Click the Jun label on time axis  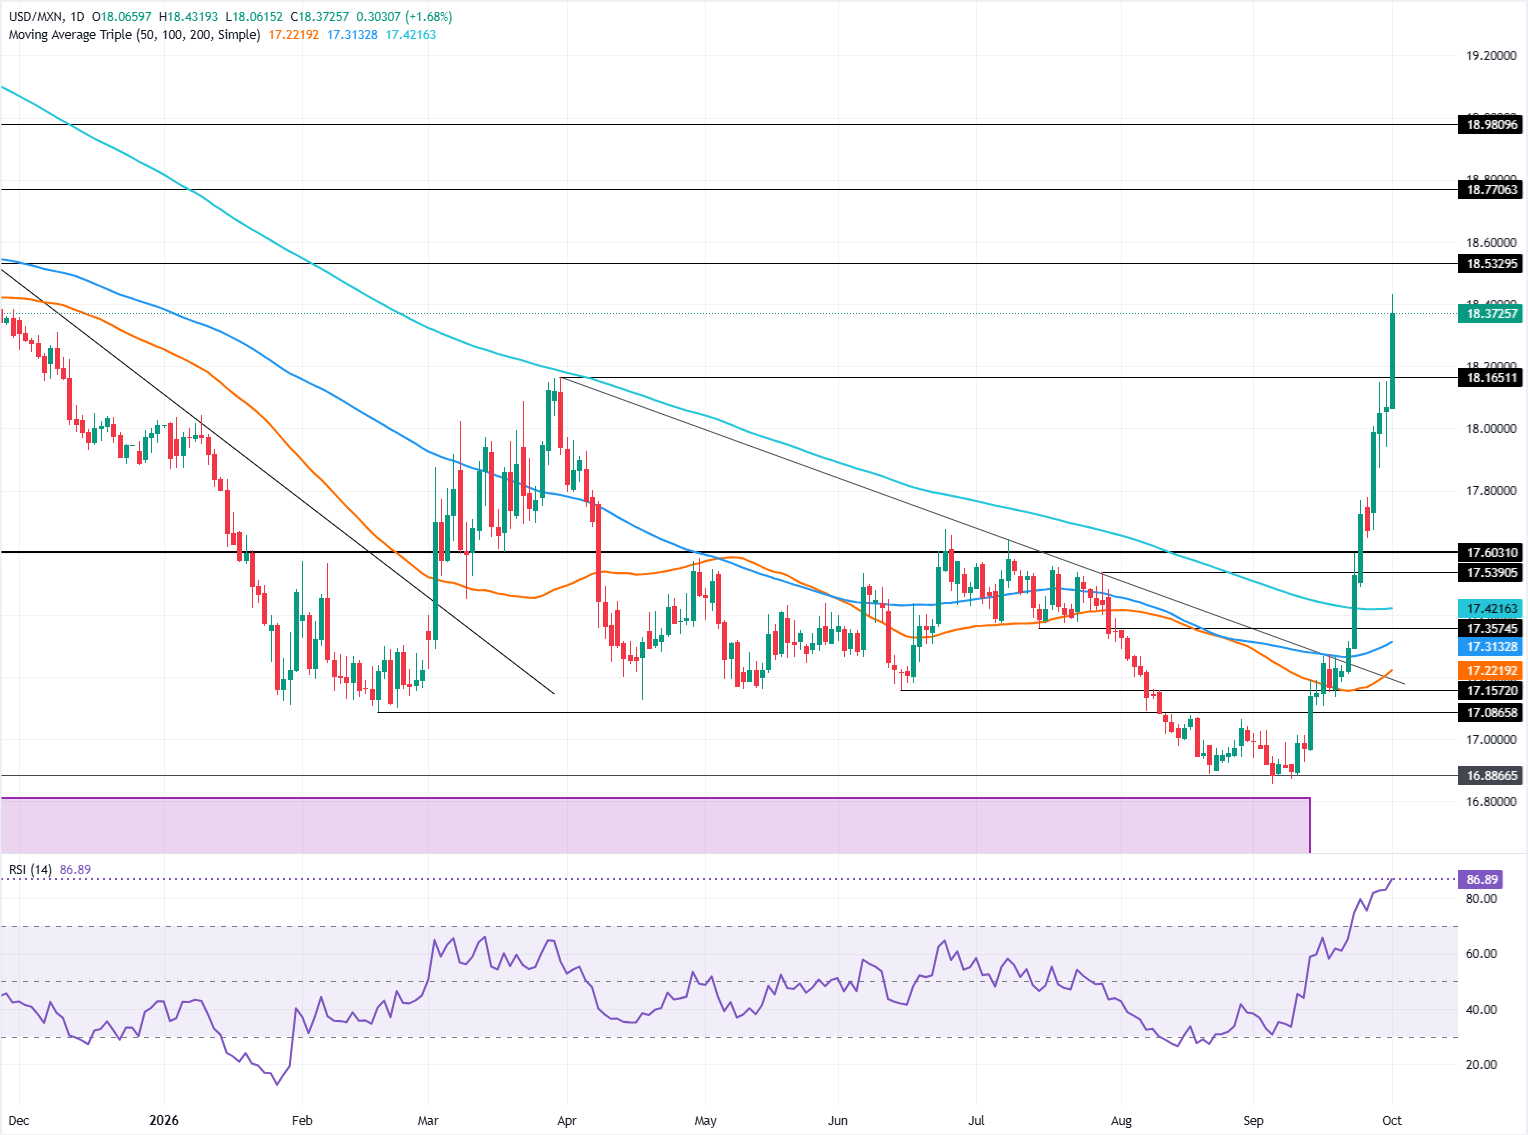[x=838, y=1121]
